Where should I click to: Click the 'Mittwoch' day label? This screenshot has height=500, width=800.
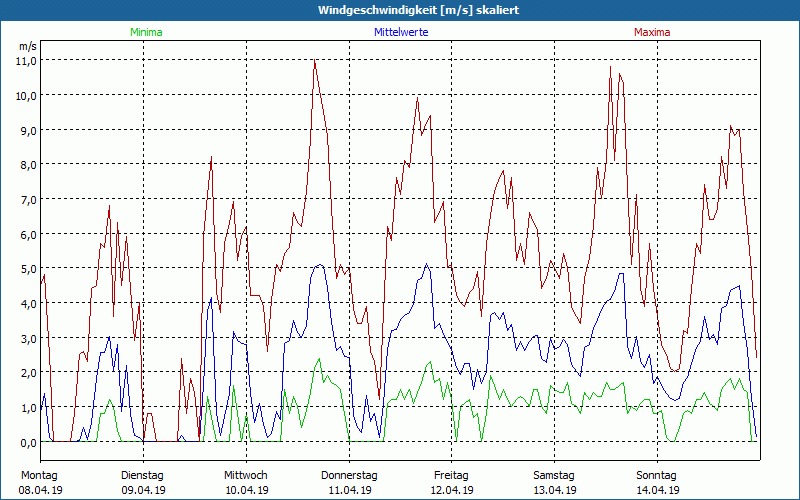(x=246, y=475)
